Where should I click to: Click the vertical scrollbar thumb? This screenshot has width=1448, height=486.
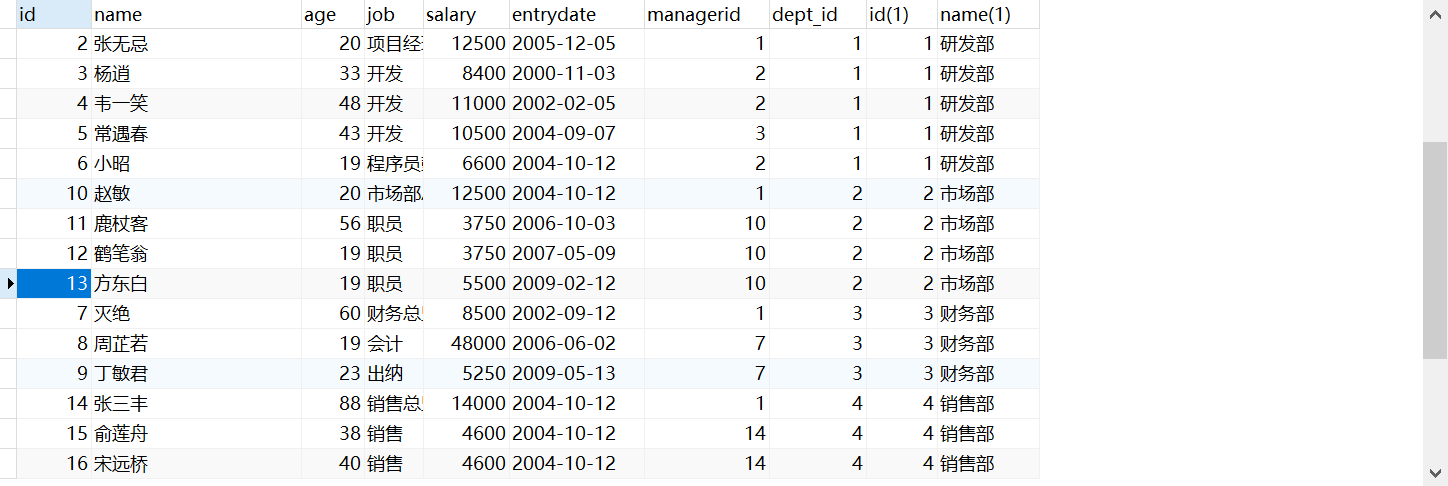click(x=1434, y=250)
